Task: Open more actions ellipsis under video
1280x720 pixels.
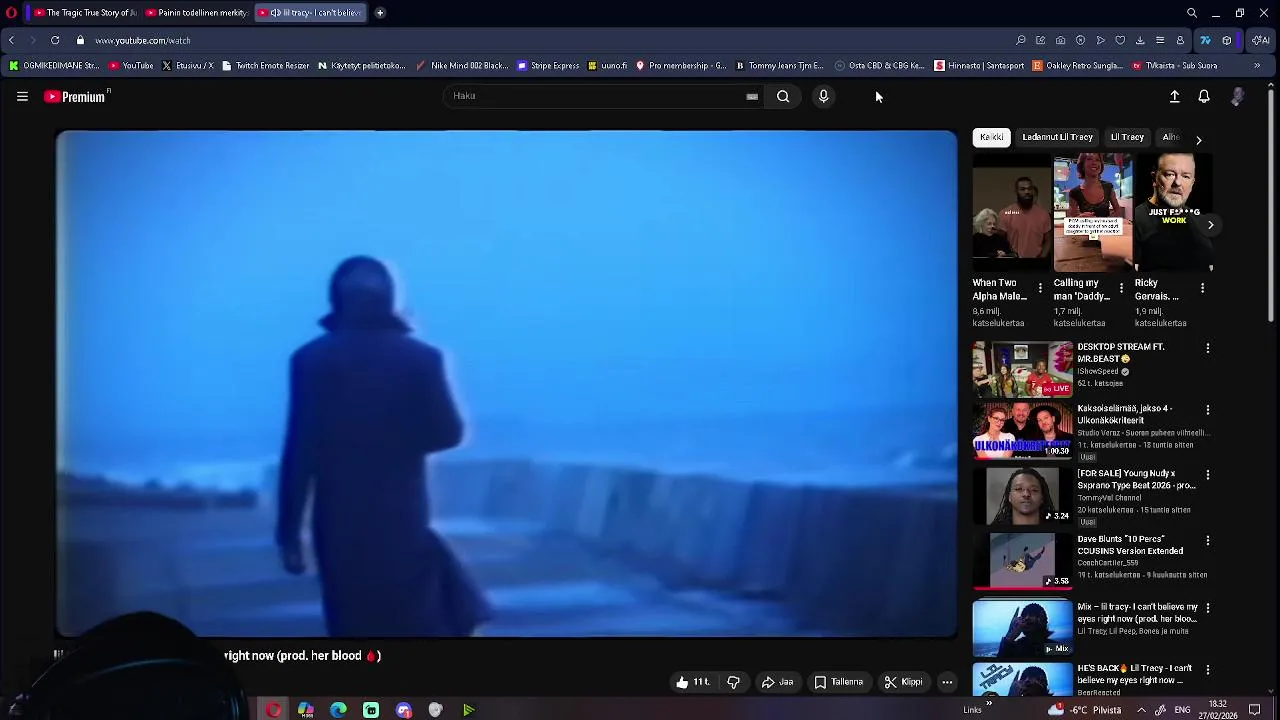Action: coord(947,682)
